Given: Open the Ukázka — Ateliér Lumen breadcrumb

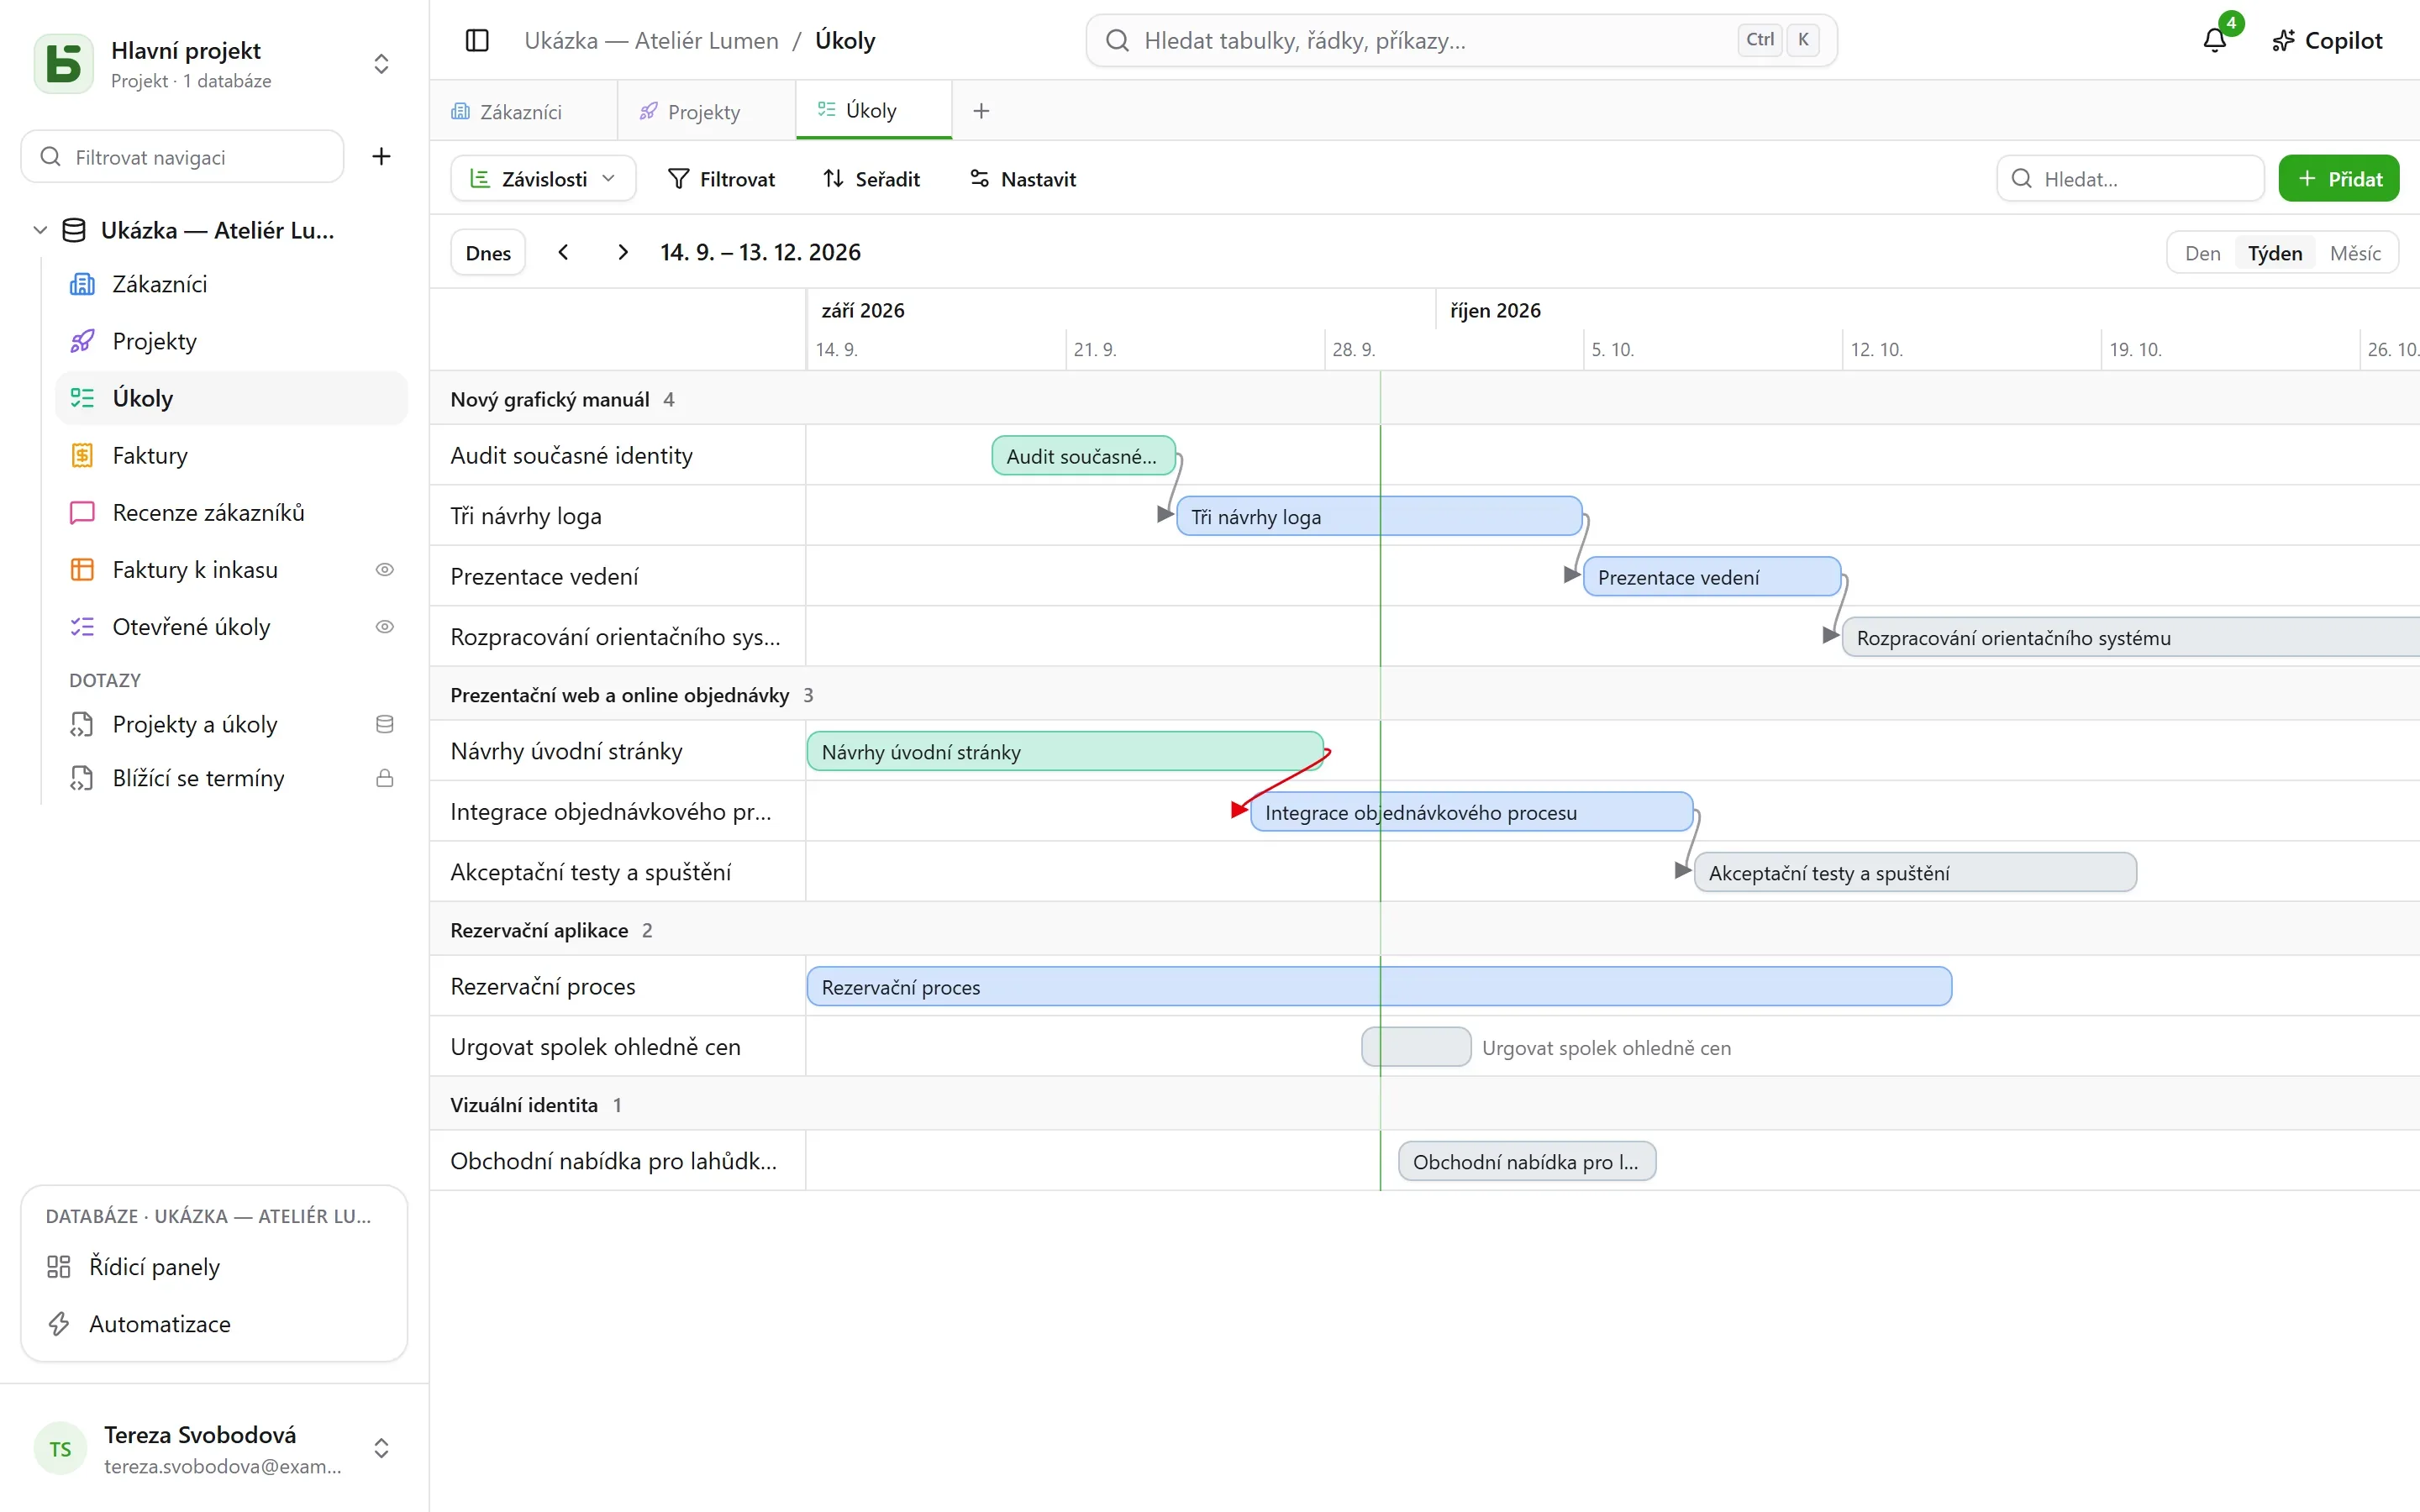Looking at the screenshot, I should 651,41.
